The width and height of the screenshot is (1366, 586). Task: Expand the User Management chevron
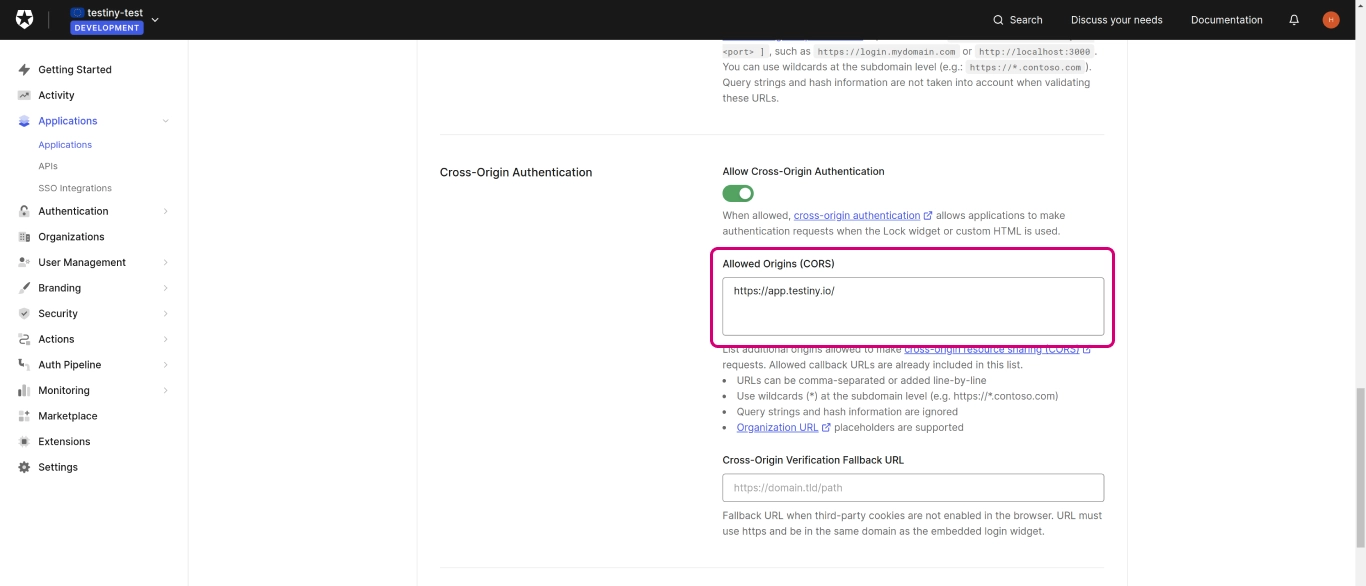[x=165, y=263]
